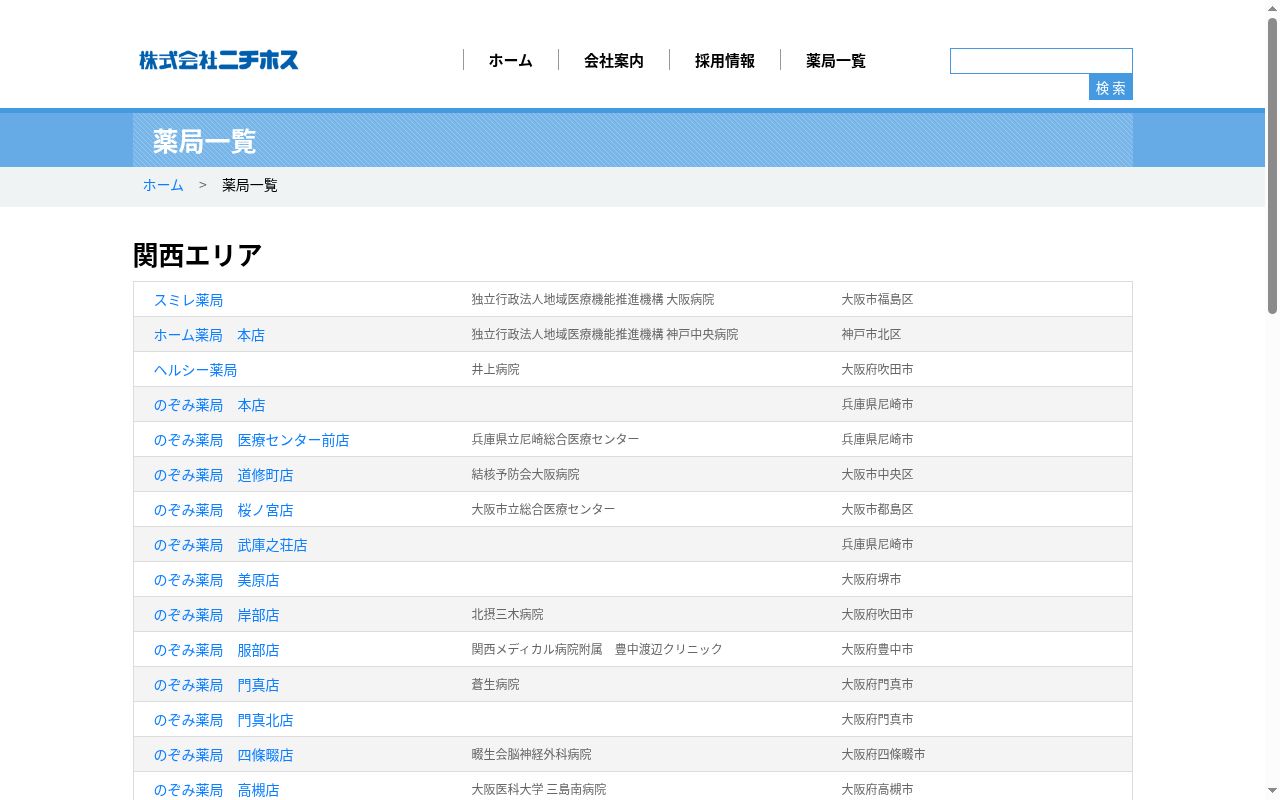
Task: Click the 検索 search button
Action: [1111, 88]
